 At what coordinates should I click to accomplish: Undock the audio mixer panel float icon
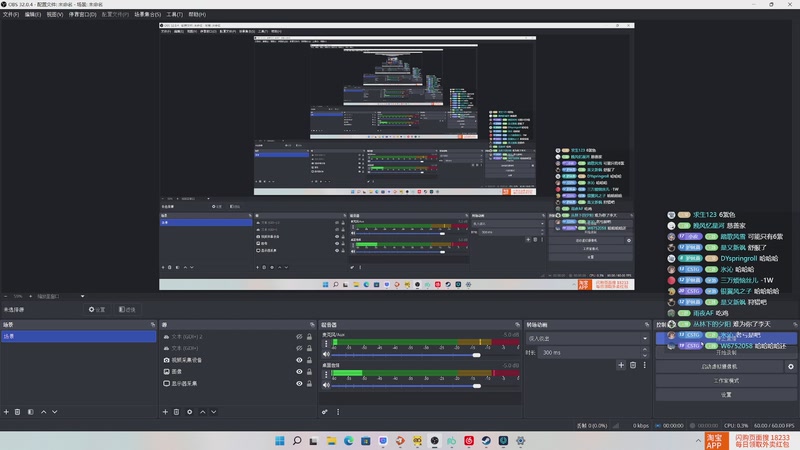517,324
